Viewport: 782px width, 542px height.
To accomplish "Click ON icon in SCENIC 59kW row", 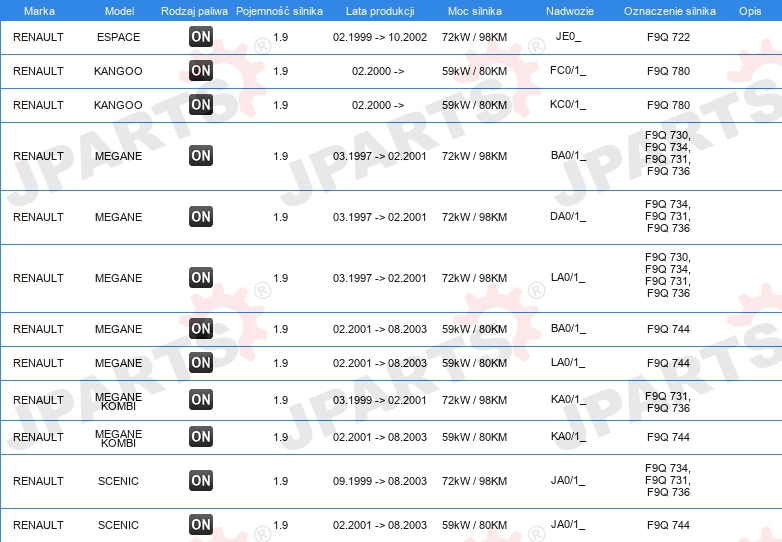I will (201, 524).
